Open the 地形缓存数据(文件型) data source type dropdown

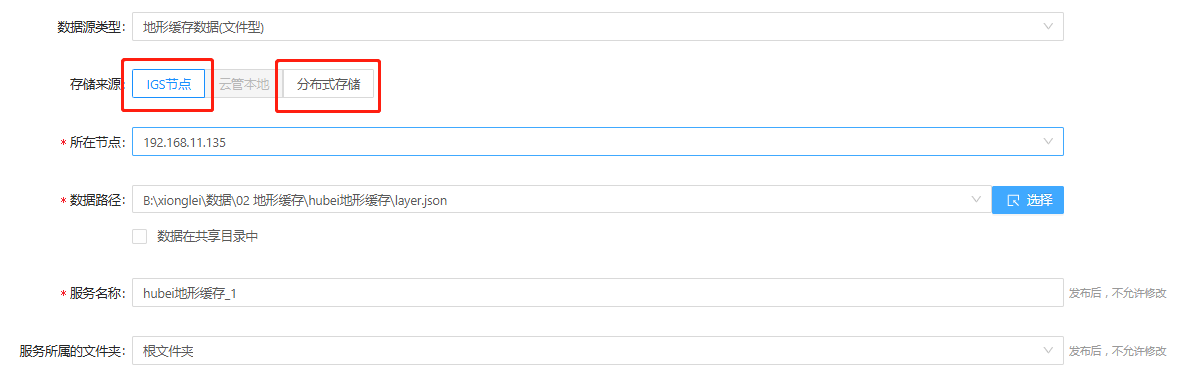pyautogui.click(x=598, y=27)
